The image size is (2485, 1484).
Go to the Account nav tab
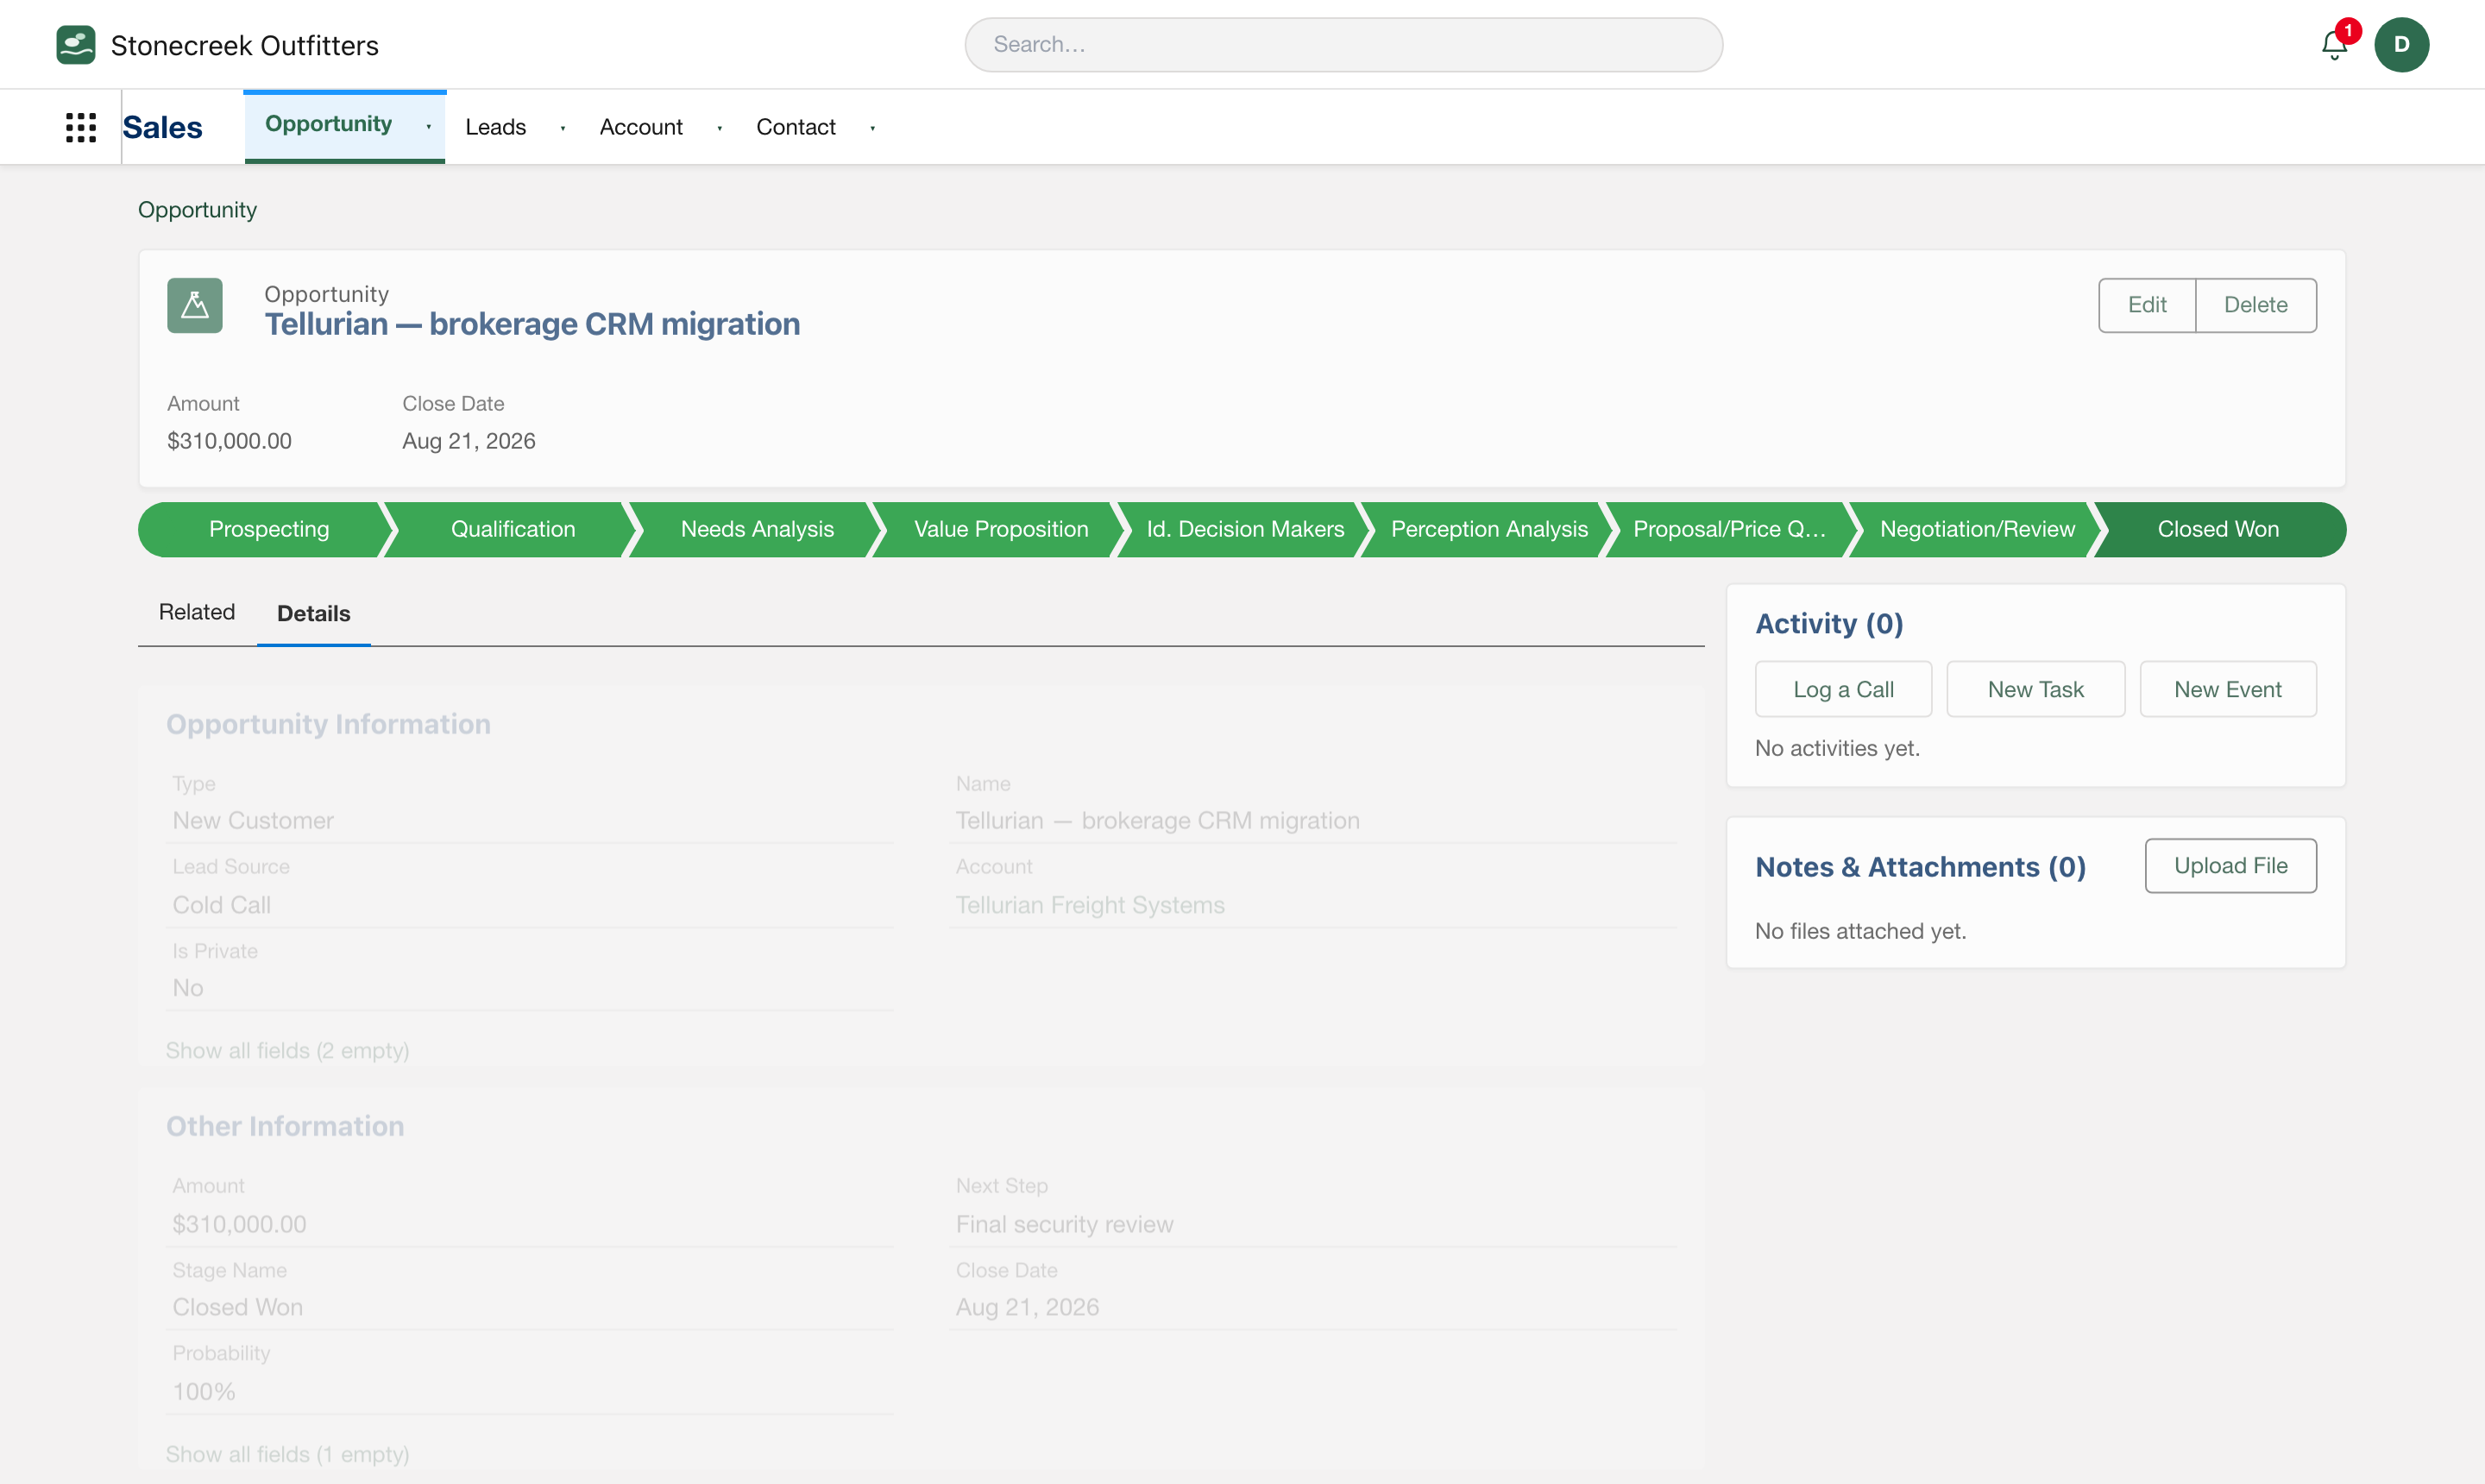(x=641, y=127)
